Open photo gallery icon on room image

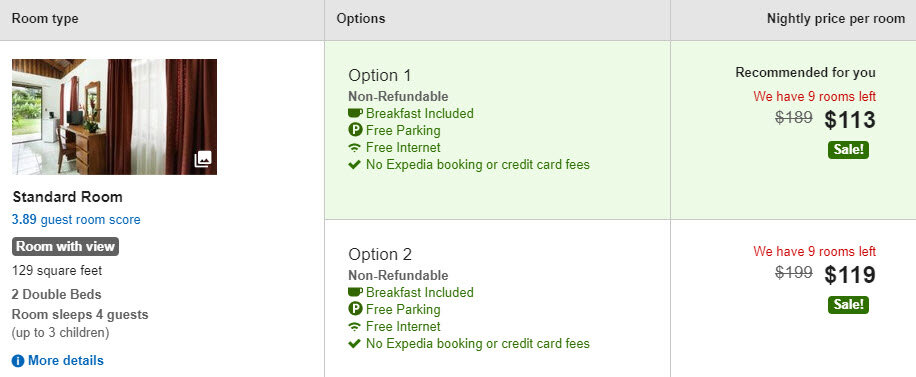coord(203,159)
